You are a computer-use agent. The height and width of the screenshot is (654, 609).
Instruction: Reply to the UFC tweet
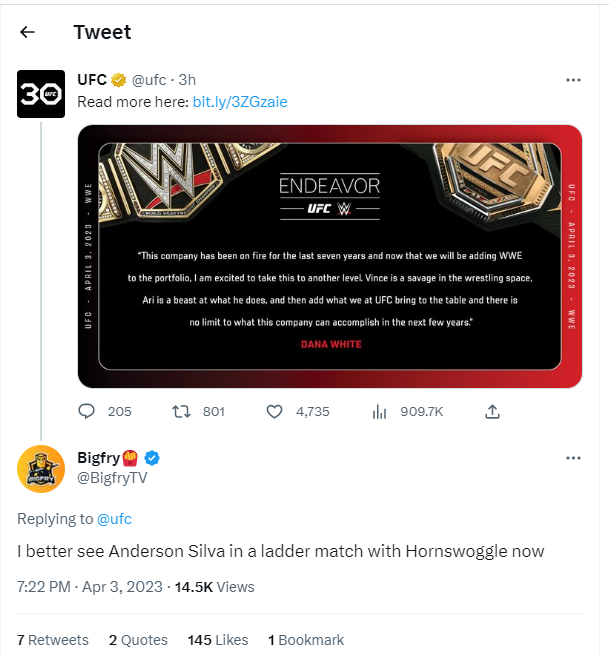coord(87,411)
